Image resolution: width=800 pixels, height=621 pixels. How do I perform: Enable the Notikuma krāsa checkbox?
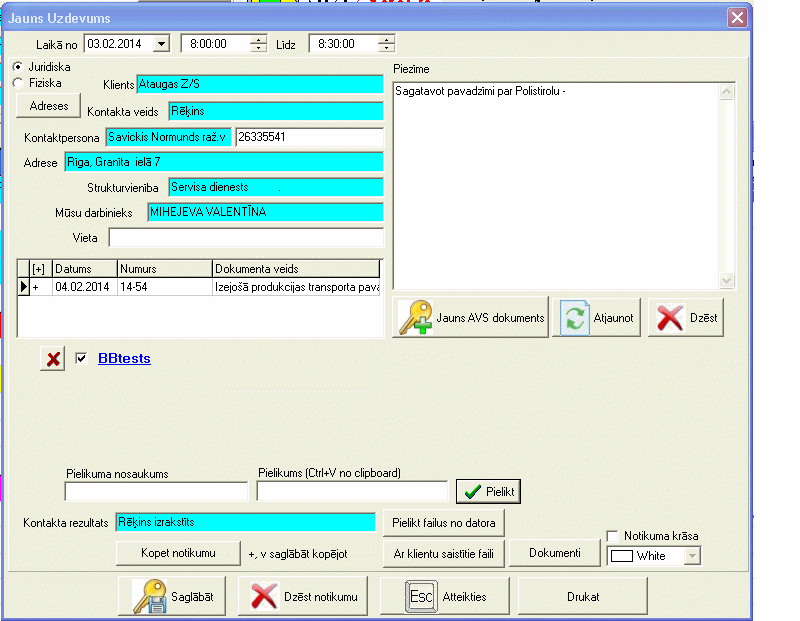click(x=612, y=536)
